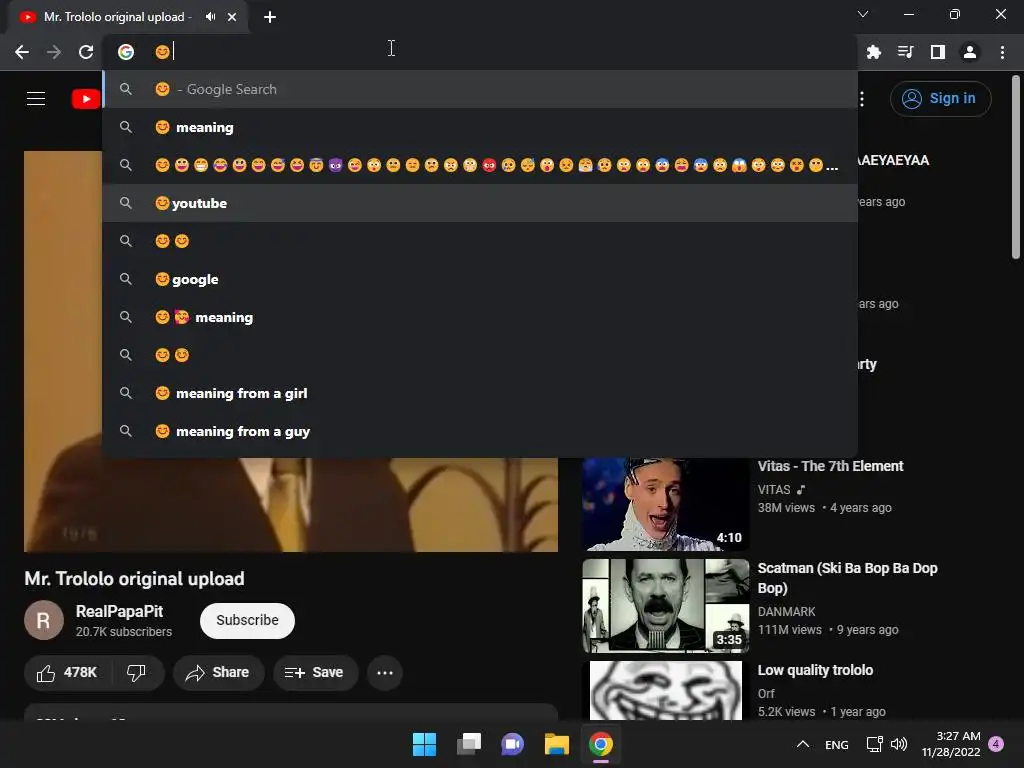Open media controls icon in toolbar

click(x=906, y=52)
